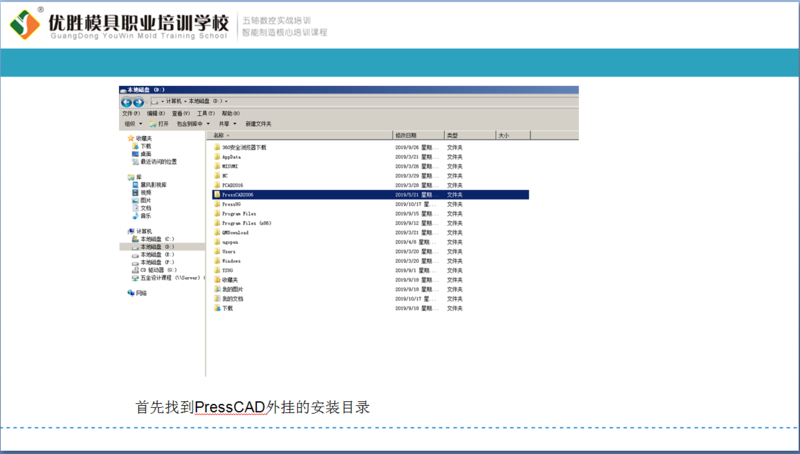The image size is (800, 454).
Task: Select the Windows folder icon
Action: coord(217,261)
